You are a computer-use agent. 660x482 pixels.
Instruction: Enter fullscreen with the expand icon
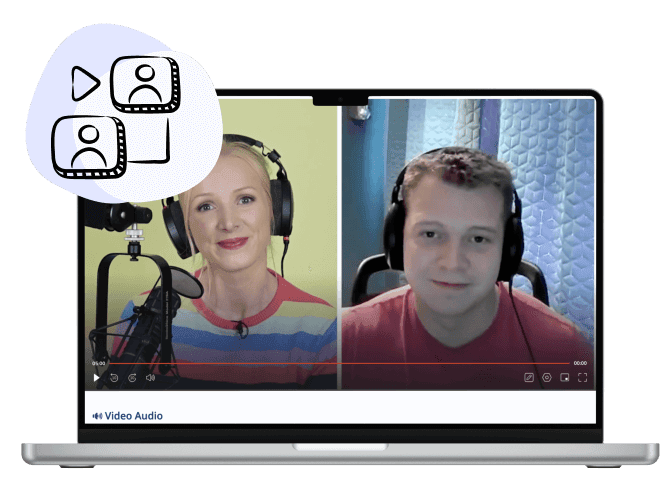click(x=582, y=378)
